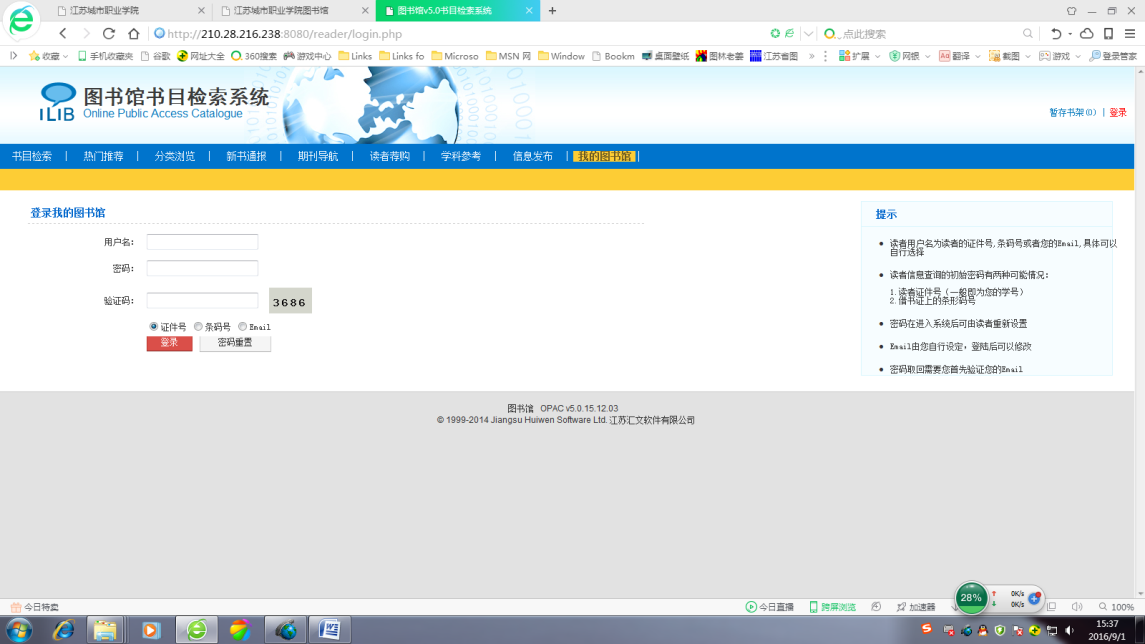Expand the 翻译 translate dropdown
Image resolution: width=1145 pixels, height=644 pixels.
coord(979,56)
